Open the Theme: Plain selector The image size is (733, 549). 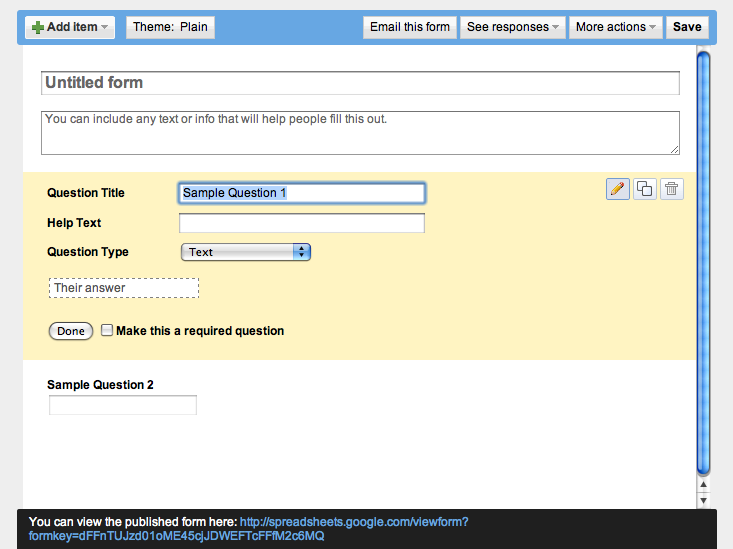click(170, 27)
